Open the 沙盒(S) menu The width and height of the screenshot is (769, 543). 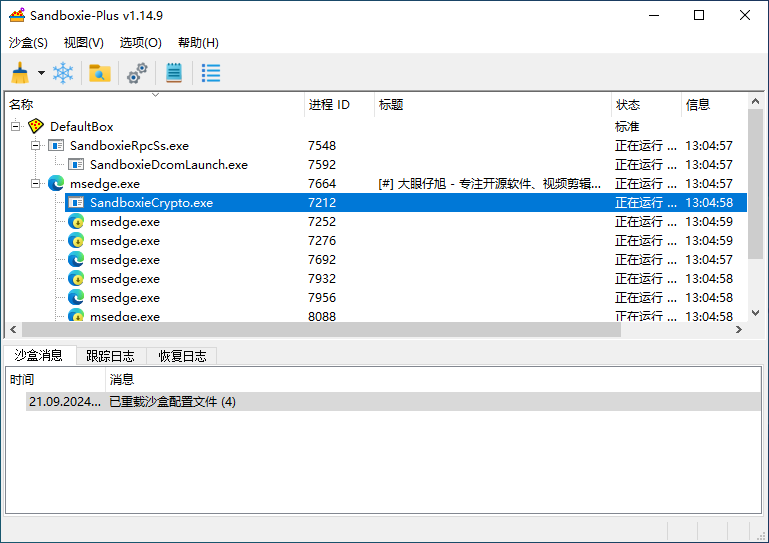28,43
